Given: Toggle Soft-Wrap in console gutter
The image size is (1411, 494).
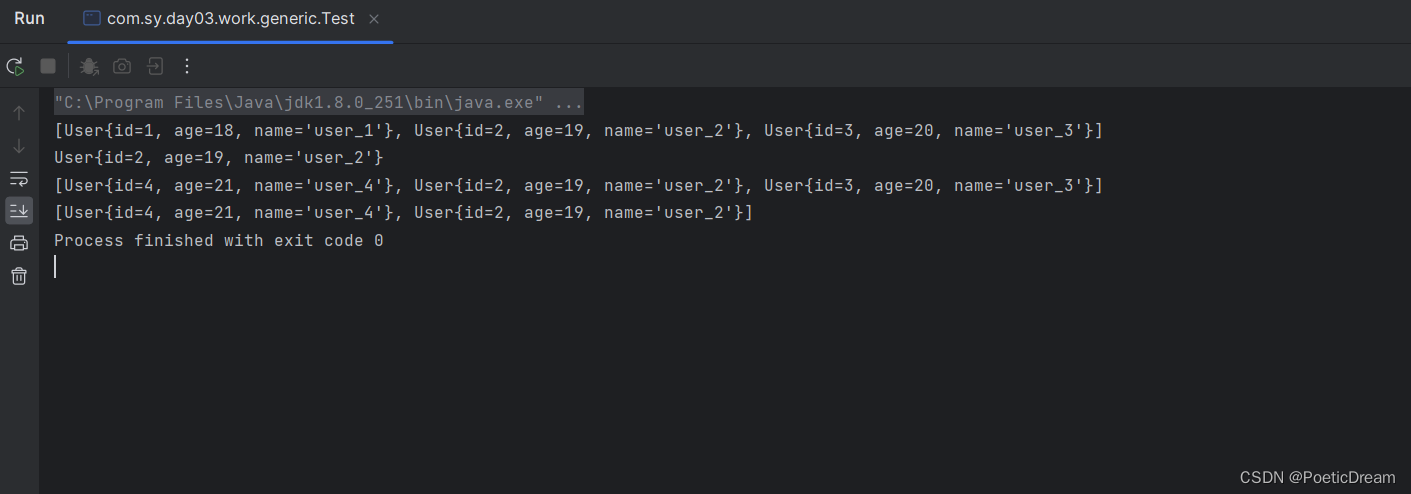Looking at the screenshot, I should click(x=19, y=178).
